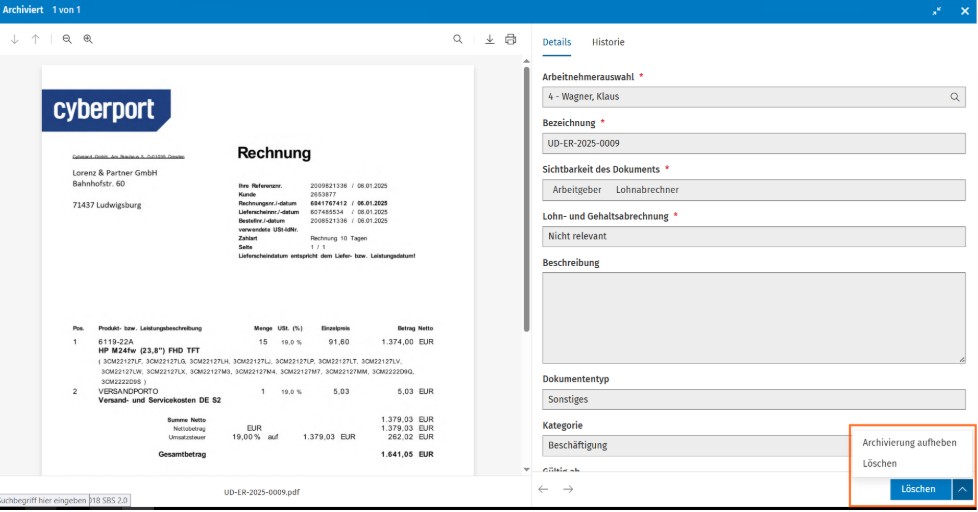Click the Summe Netto value 1.379,03
Viewport: 978px width, 512px height.
[397, 420]
